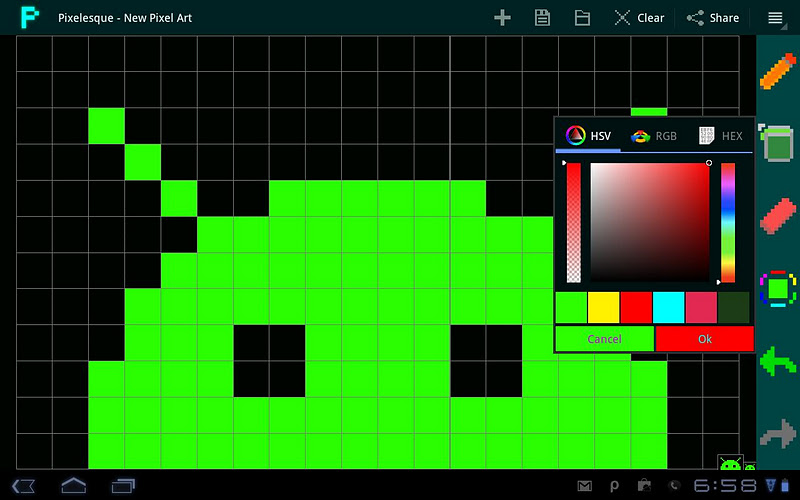This screenshot has height=500, width=800.
Task: Undo with the green back arrow
Action: coord(778,361)
